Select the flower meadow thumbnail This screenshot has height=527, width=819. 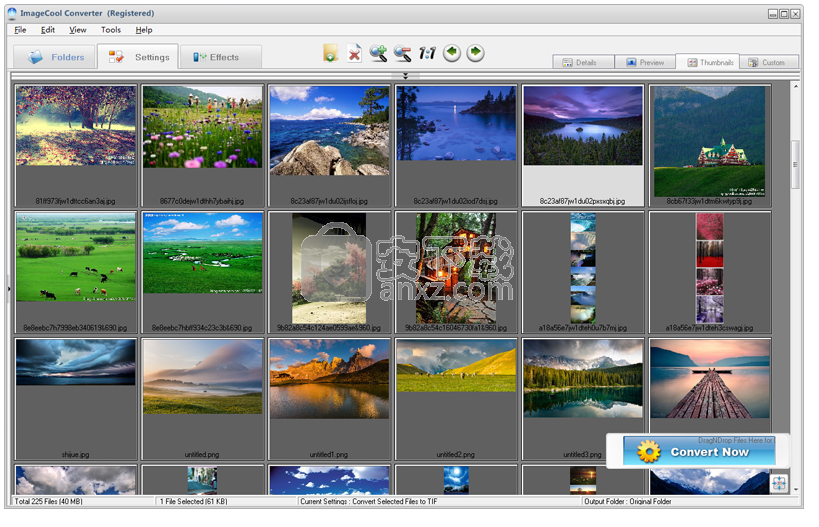tap(203, 146)
